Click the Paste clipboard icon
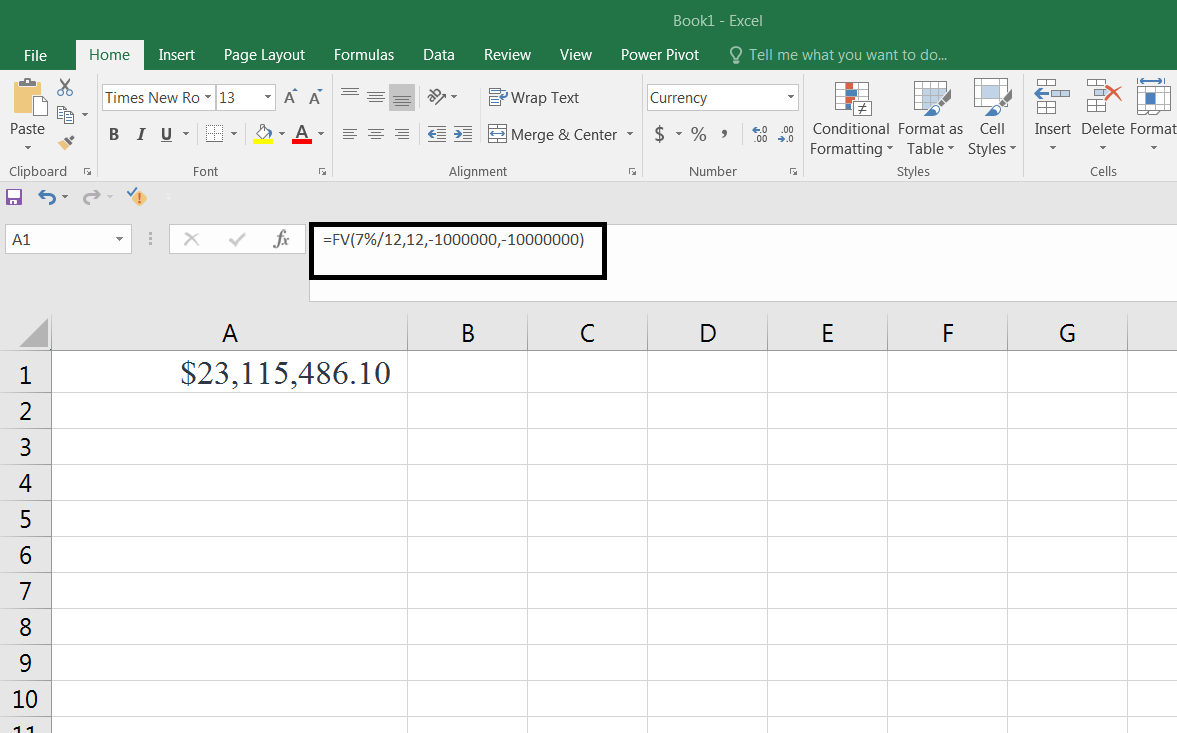The width and height of the screenshot is (1177, 733). click(x=29, y=98)
